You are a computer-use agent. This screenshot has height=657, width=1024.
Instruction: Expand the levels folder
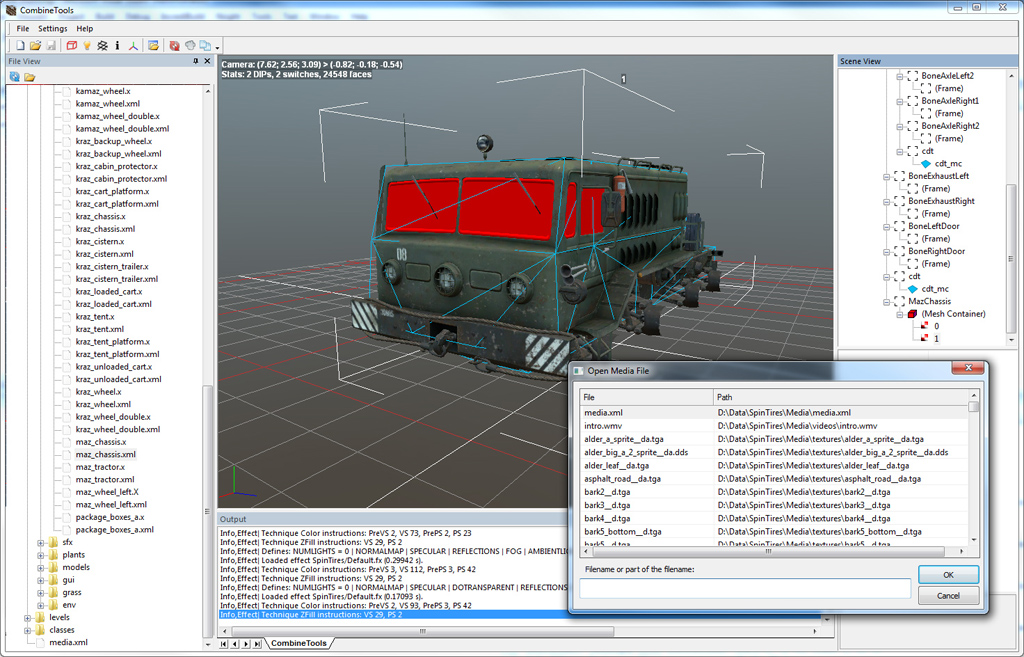point(27,618)
